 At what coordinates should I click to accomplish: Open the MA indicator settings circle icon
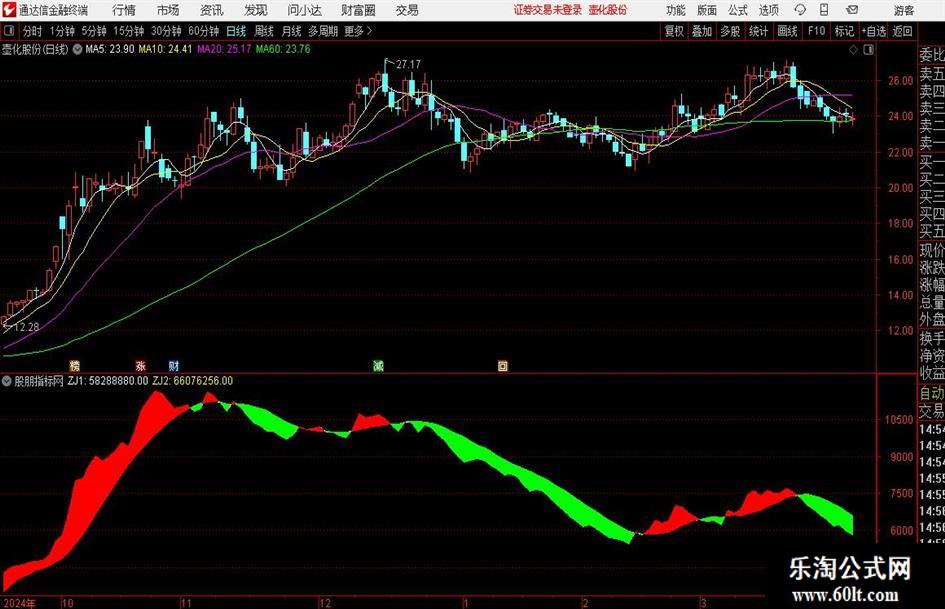(x=77, y=49)
